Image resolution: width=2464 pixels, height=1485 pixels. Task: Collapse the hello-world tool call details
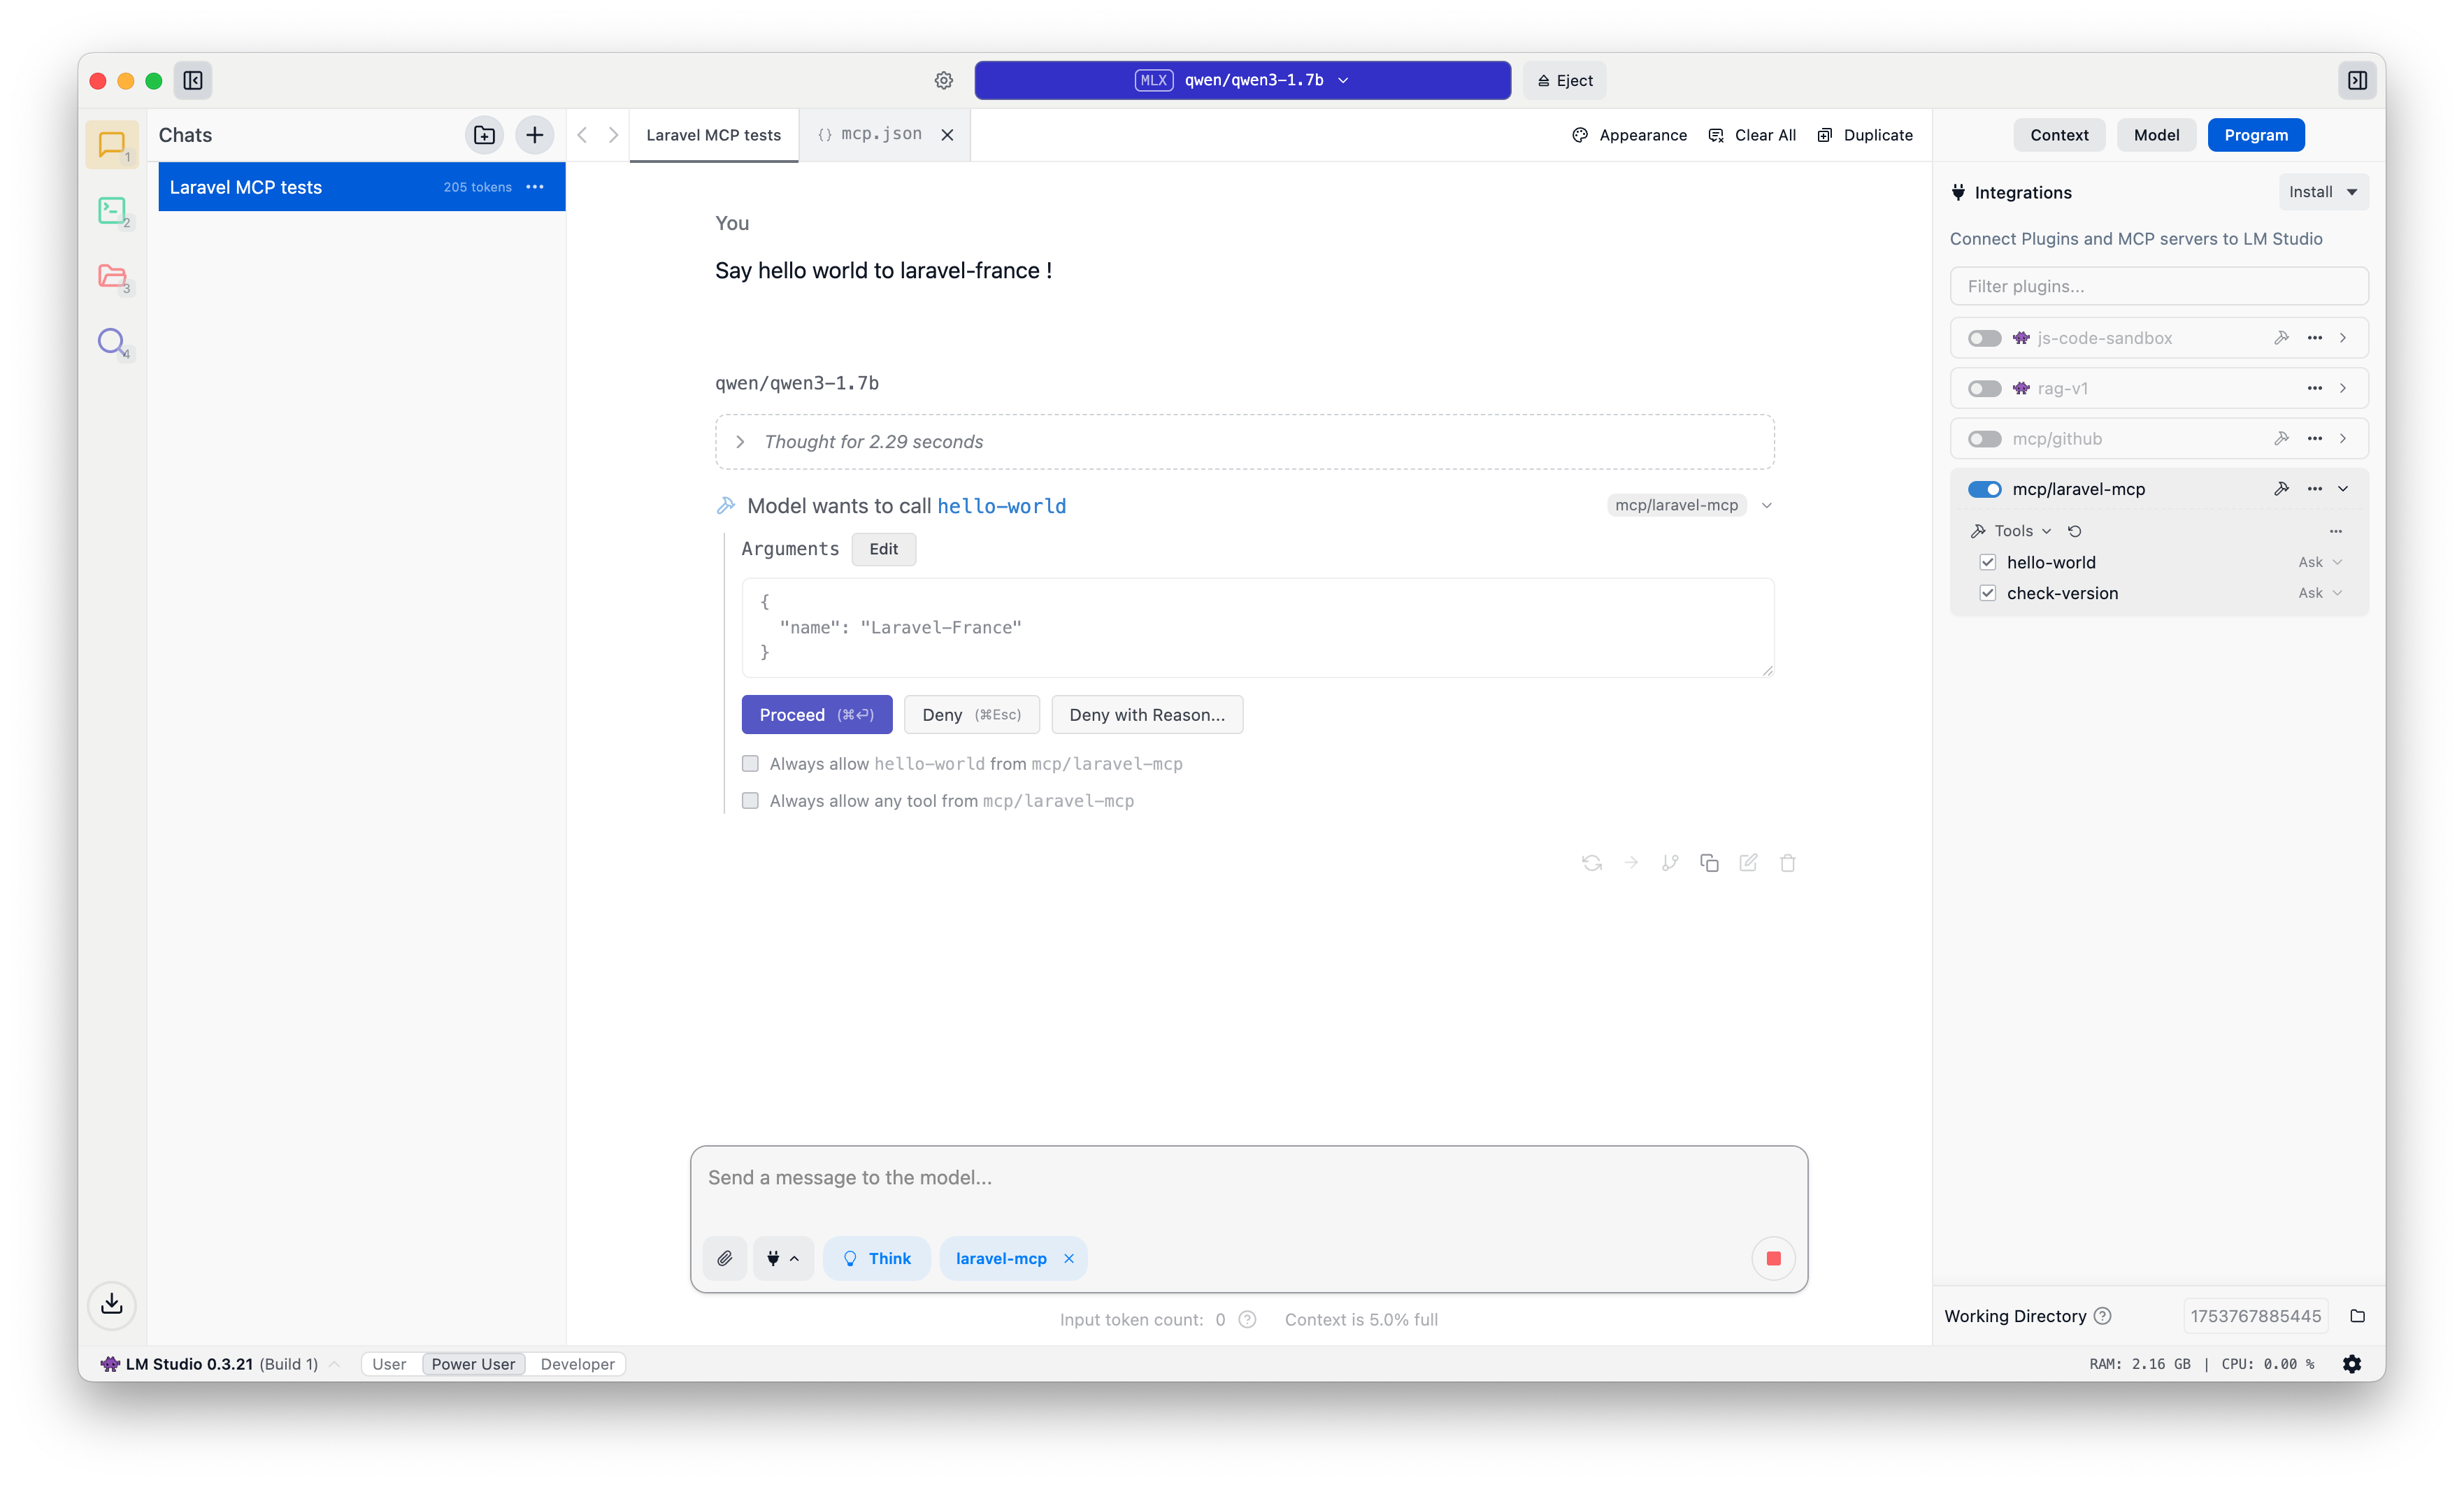1767,505
